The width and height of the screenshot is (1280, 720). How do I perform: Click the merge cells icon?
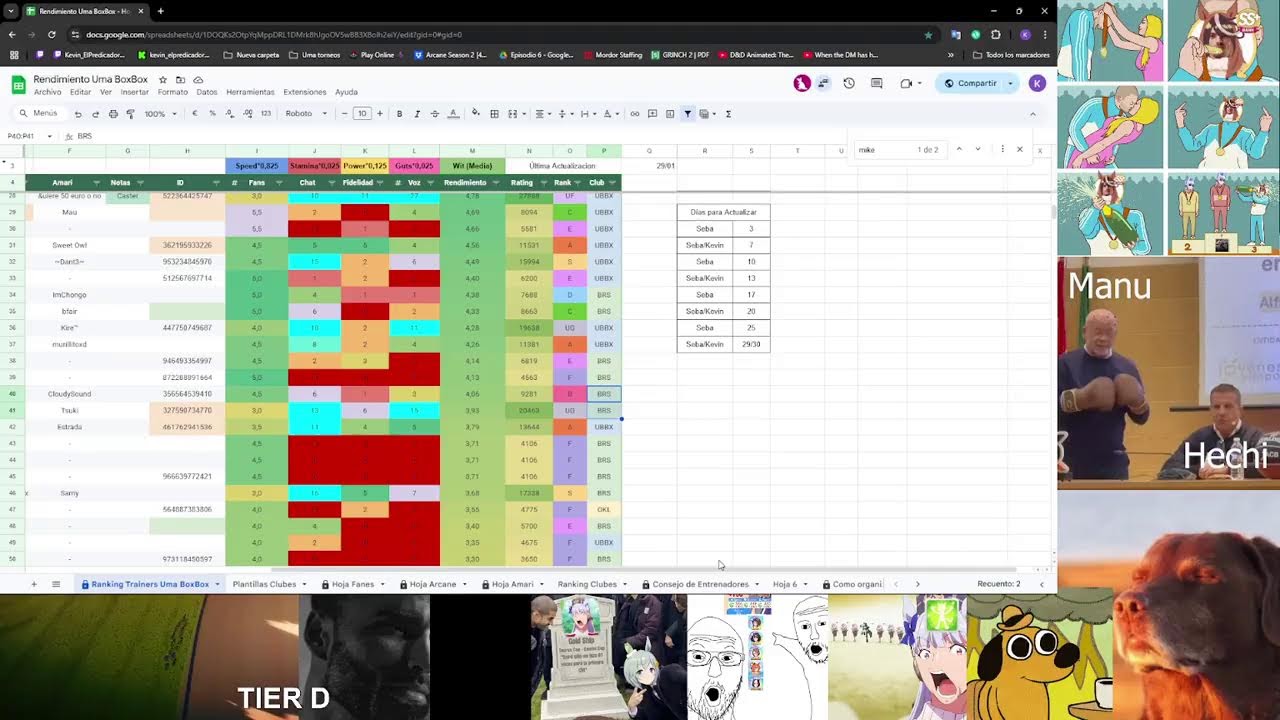[512, 114]
